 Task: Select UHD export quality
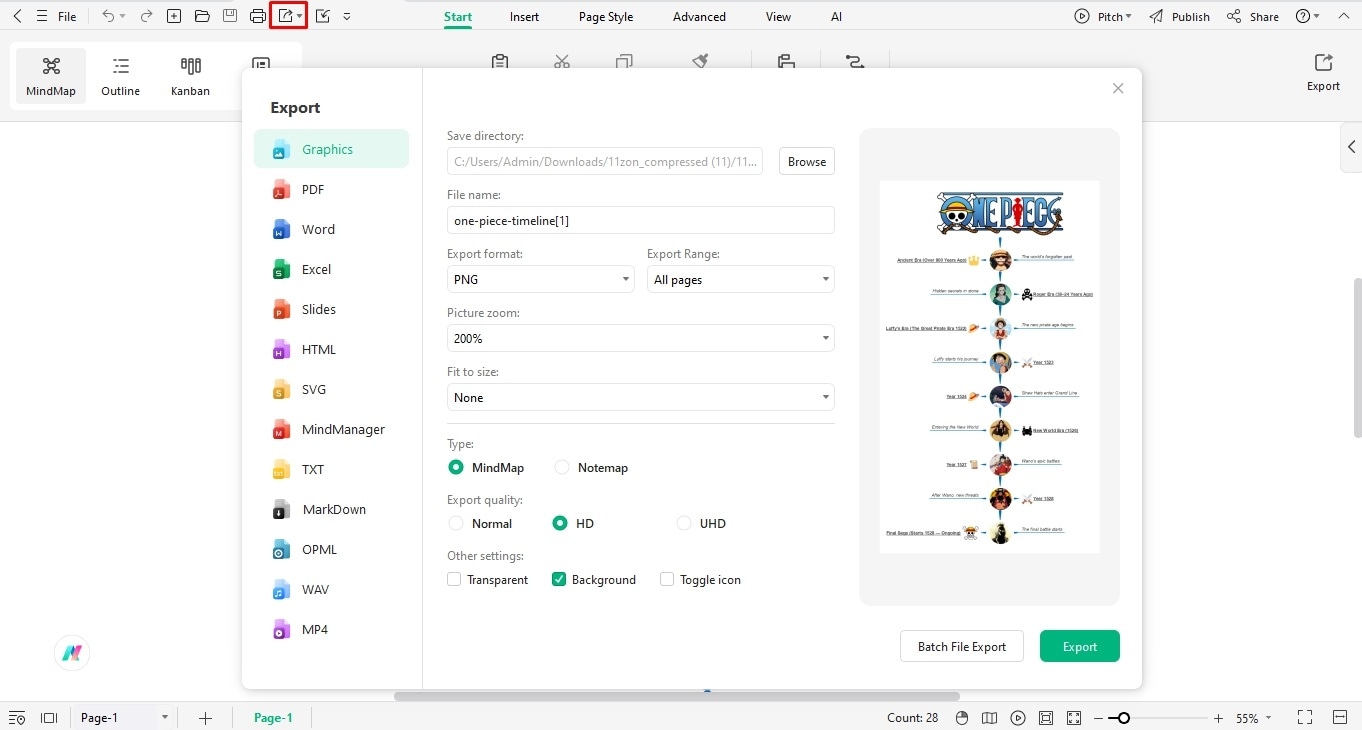[x=684, y=523]
